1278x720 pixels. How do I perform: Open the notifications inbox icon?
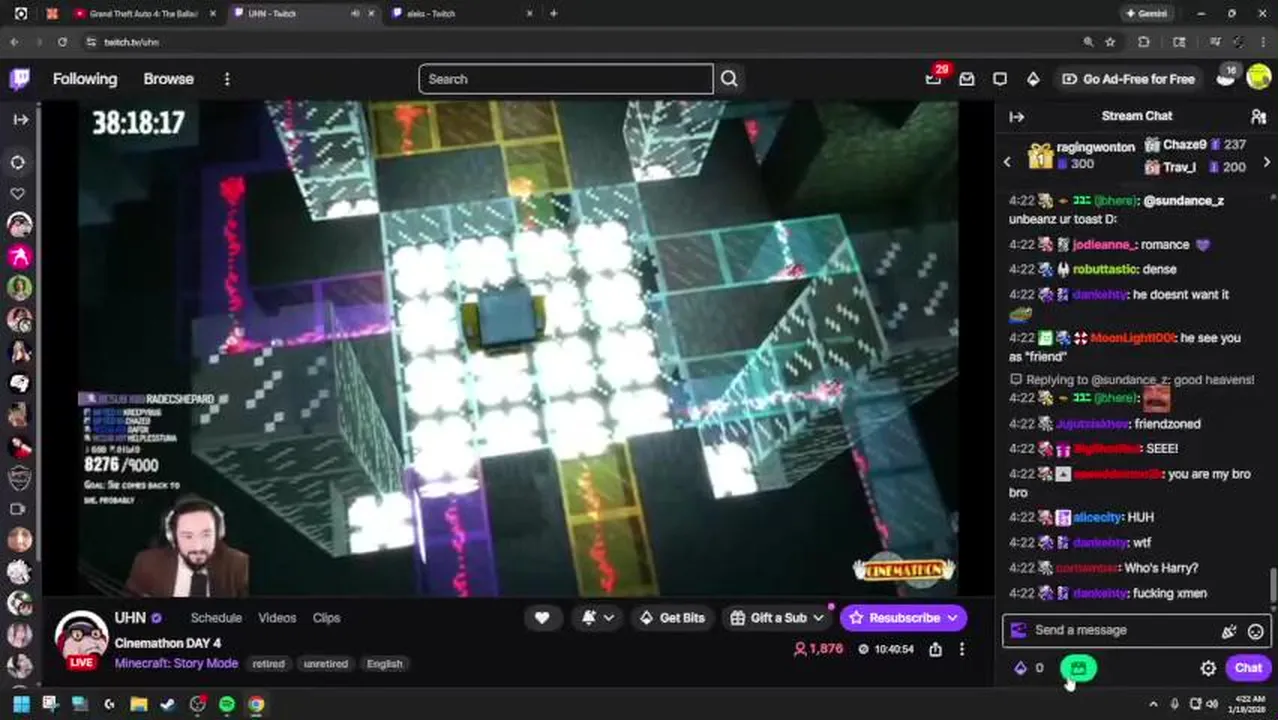pyautogui.click(x=966, y=79)
